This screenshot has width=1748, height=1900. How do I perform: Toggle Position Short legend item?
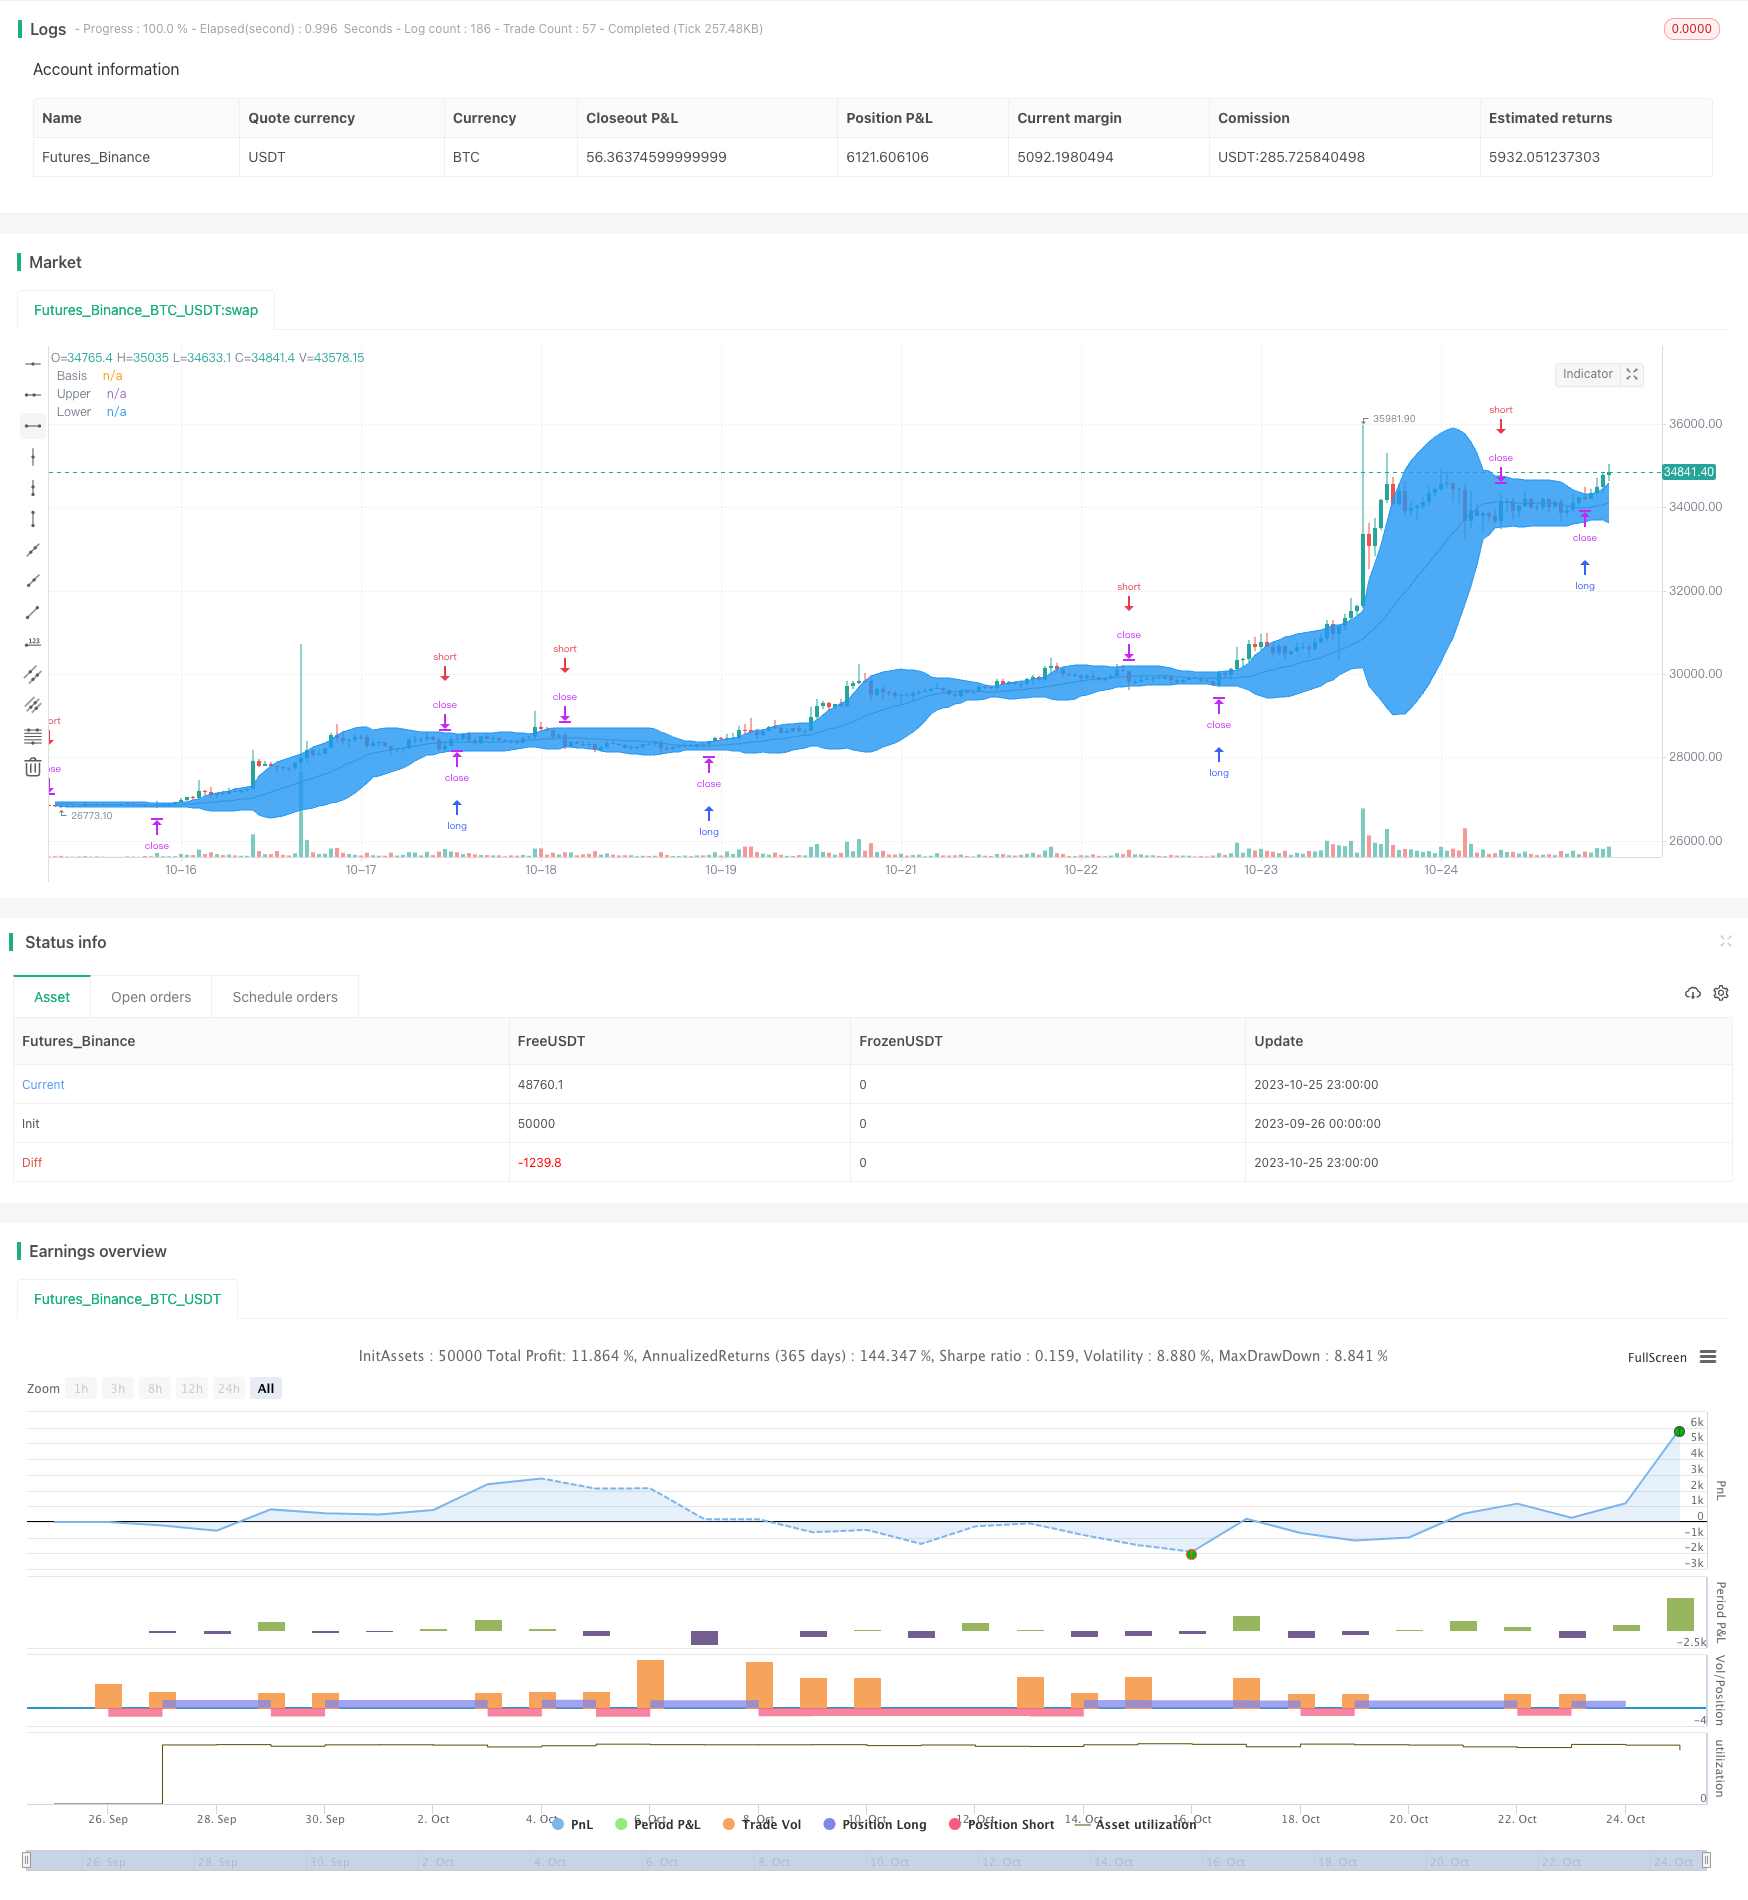(x=1001, y=1824)
